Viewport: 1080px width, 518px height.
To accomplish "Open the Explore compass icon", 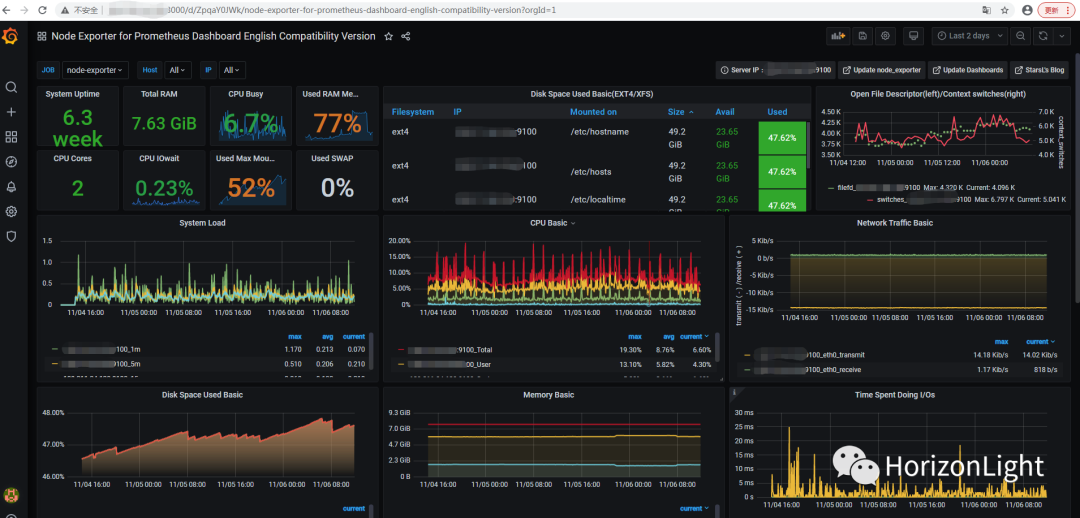I will pos(11,161).
